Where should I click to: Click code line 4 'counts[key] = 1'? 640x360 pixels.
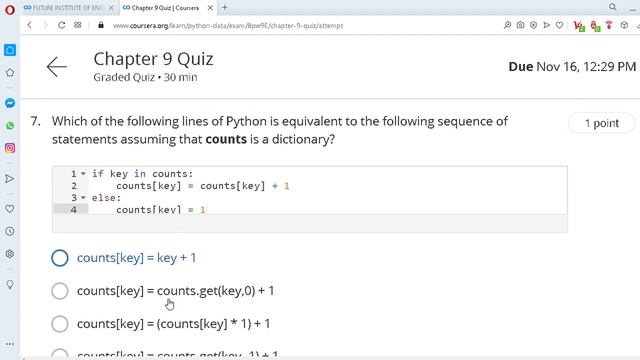tap(160, 210)
